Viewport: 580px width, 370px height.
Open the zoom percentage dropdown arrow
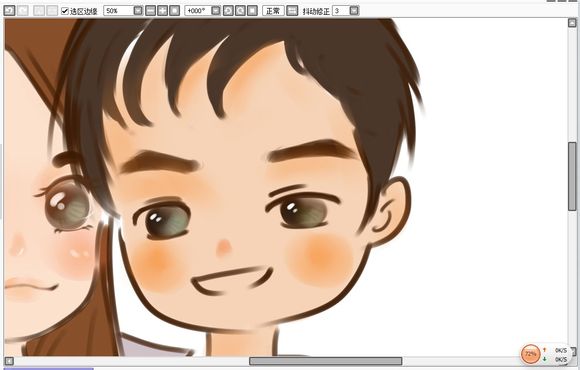(138, 11)
